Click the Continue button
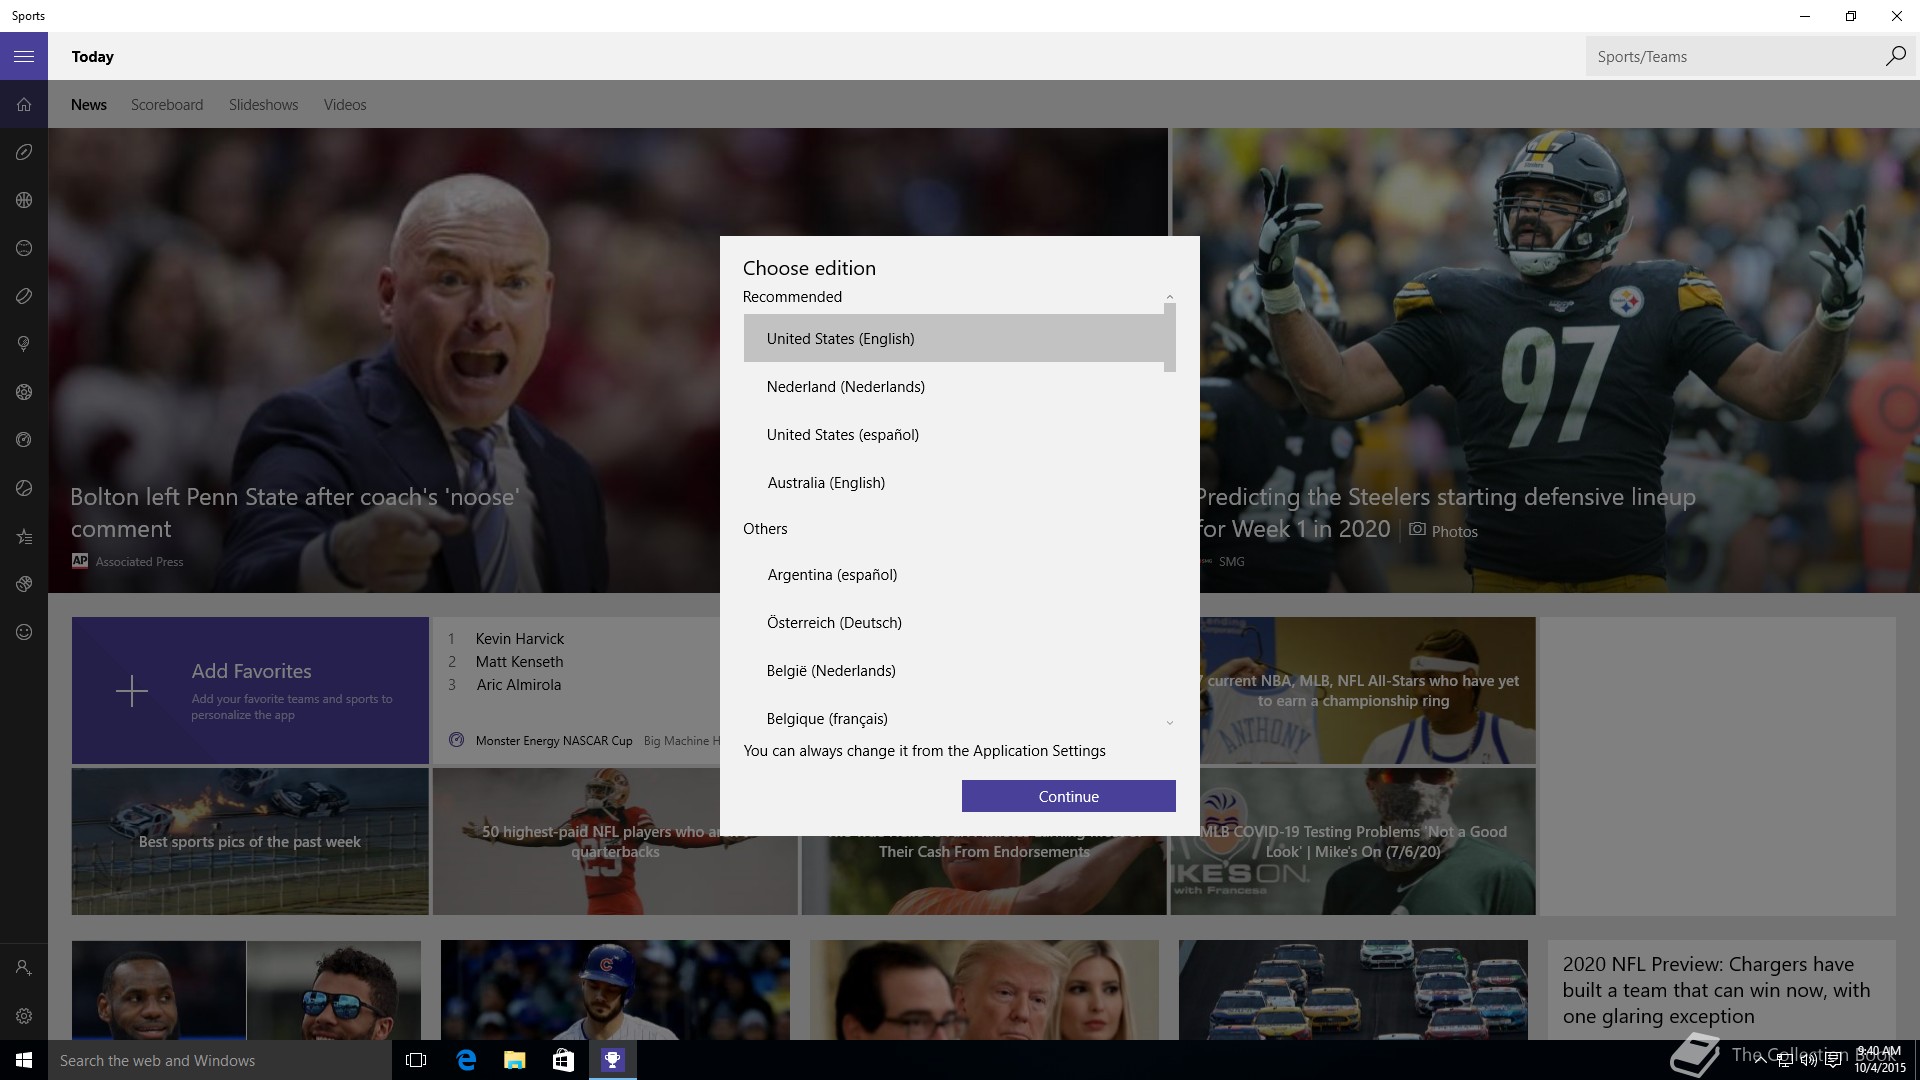The height and width of the screenshot is (1080, 1920). point(1068,796)
